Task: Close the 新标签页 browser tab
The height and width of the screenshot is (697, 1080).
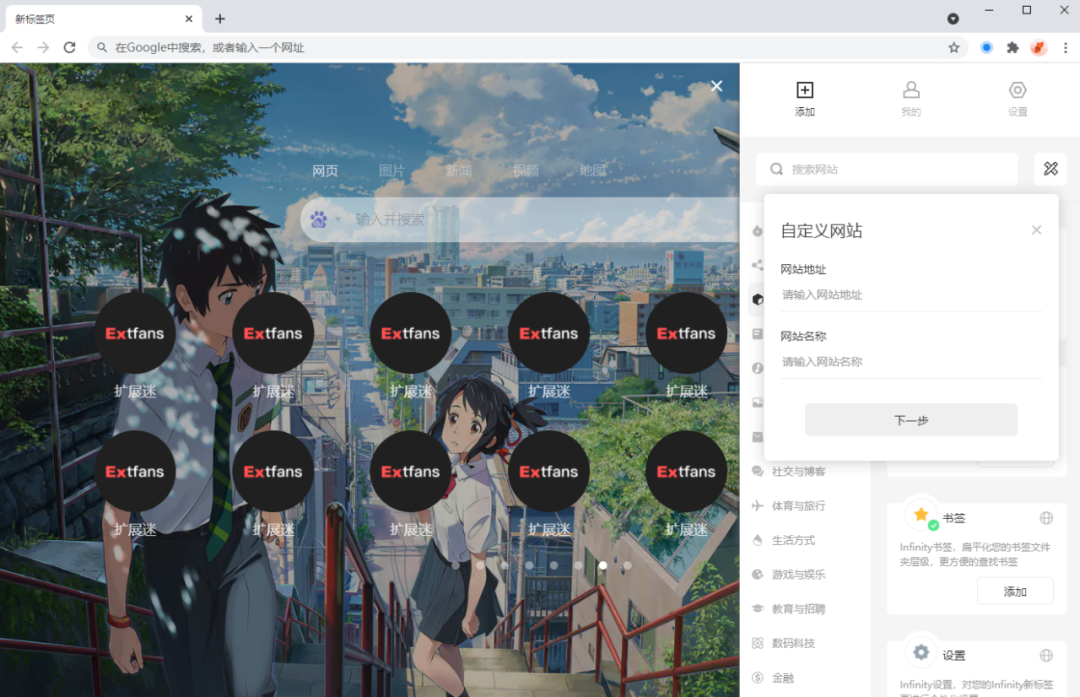Action: 189,19
